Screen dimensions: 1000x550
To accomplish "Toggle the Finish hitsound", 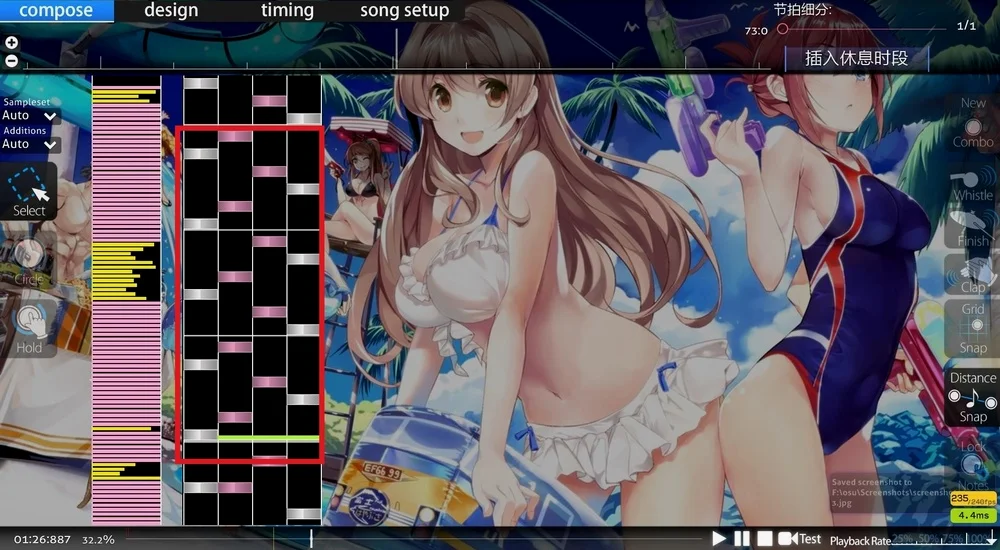I will pos(973,228).
